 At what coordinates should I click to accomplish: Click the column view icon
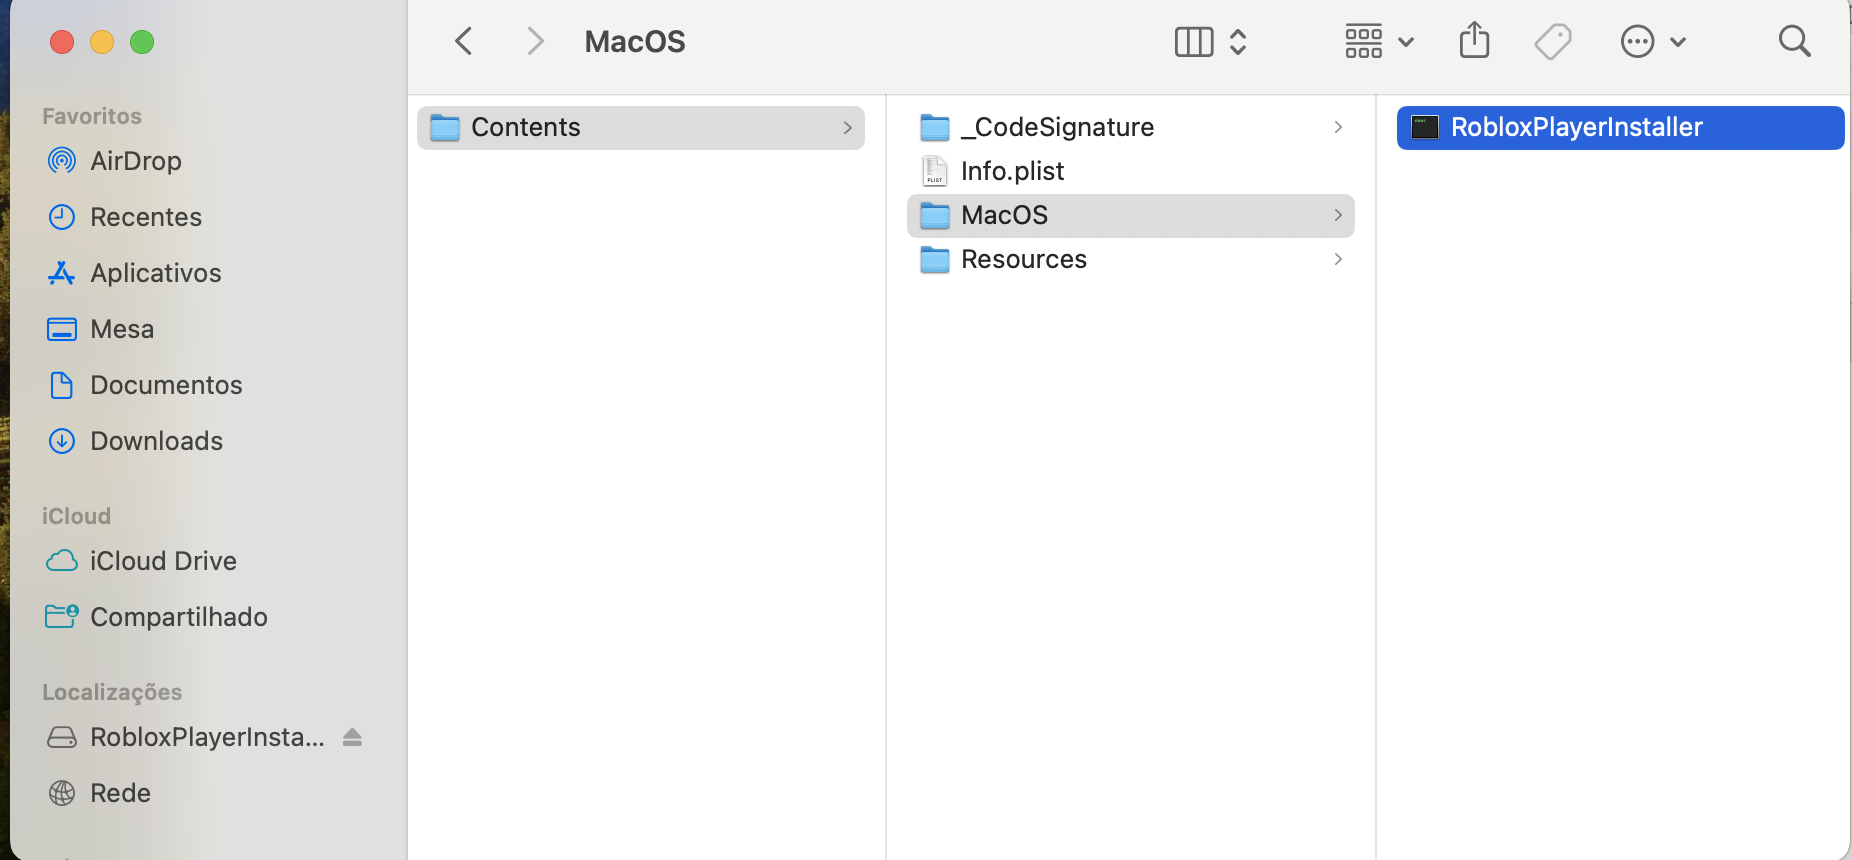point(1193,42)
